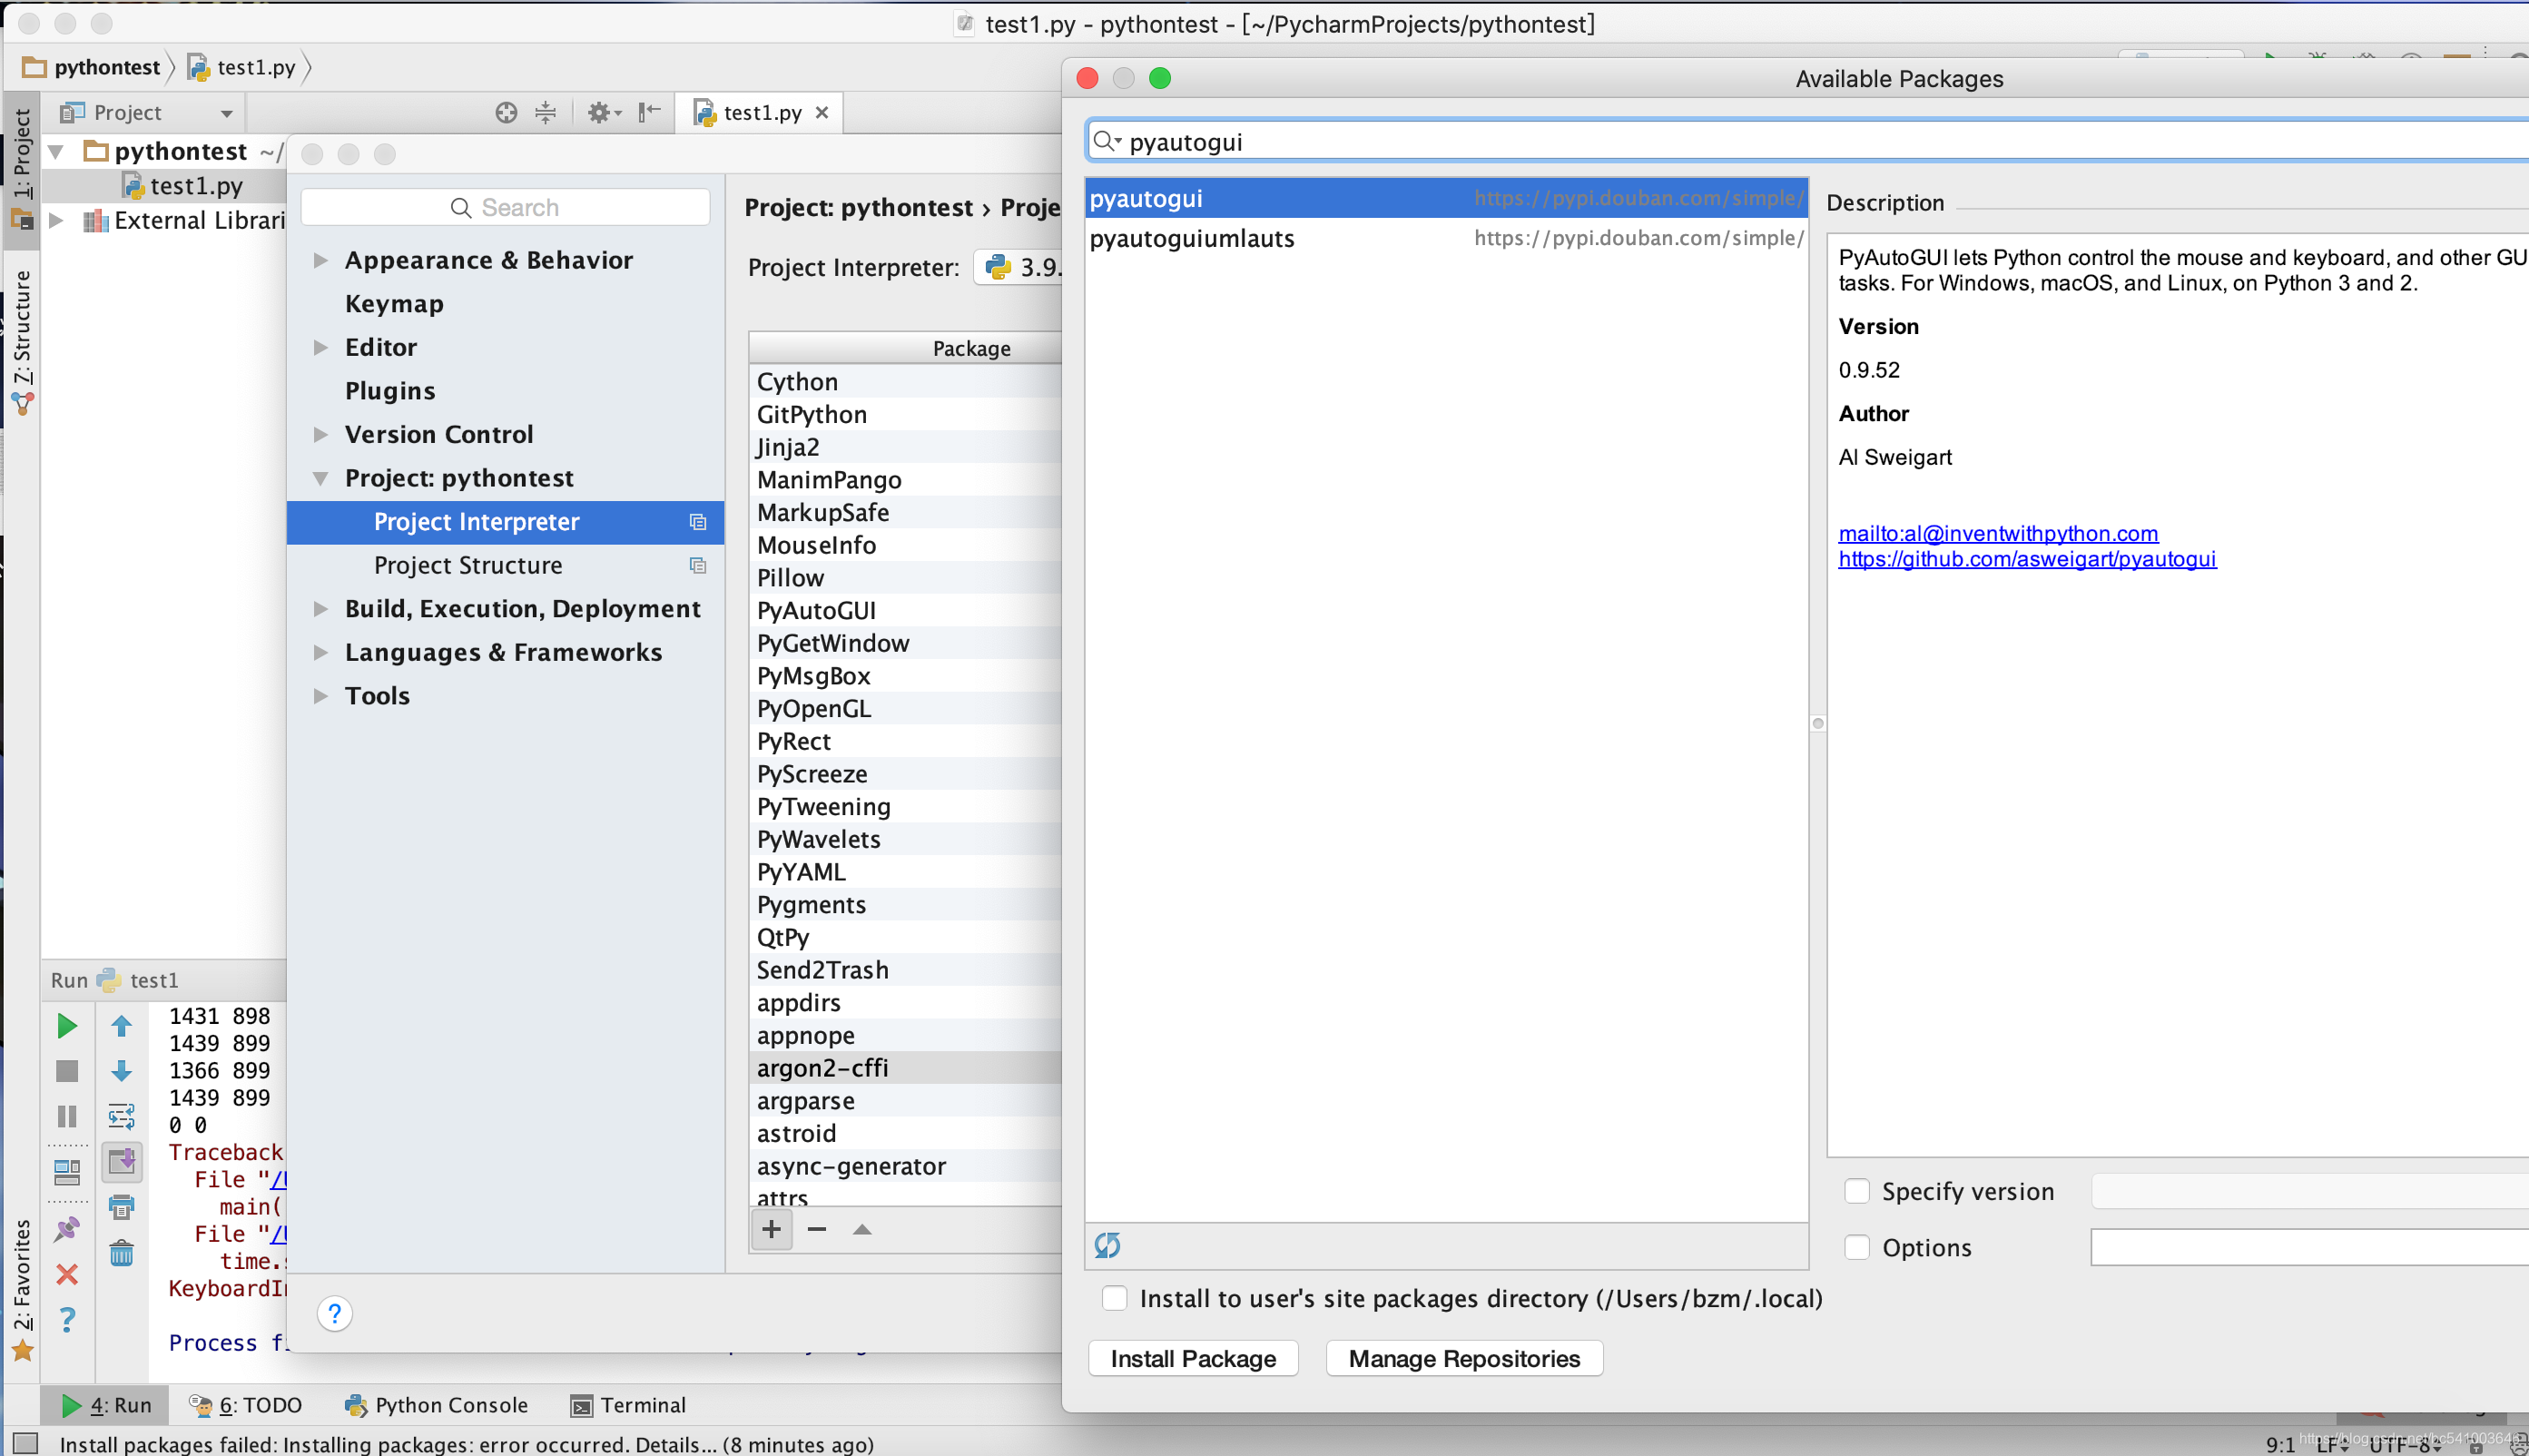
Task: Click the Rerun green play icon in Run panel
Action: [x=67, y=1026]
